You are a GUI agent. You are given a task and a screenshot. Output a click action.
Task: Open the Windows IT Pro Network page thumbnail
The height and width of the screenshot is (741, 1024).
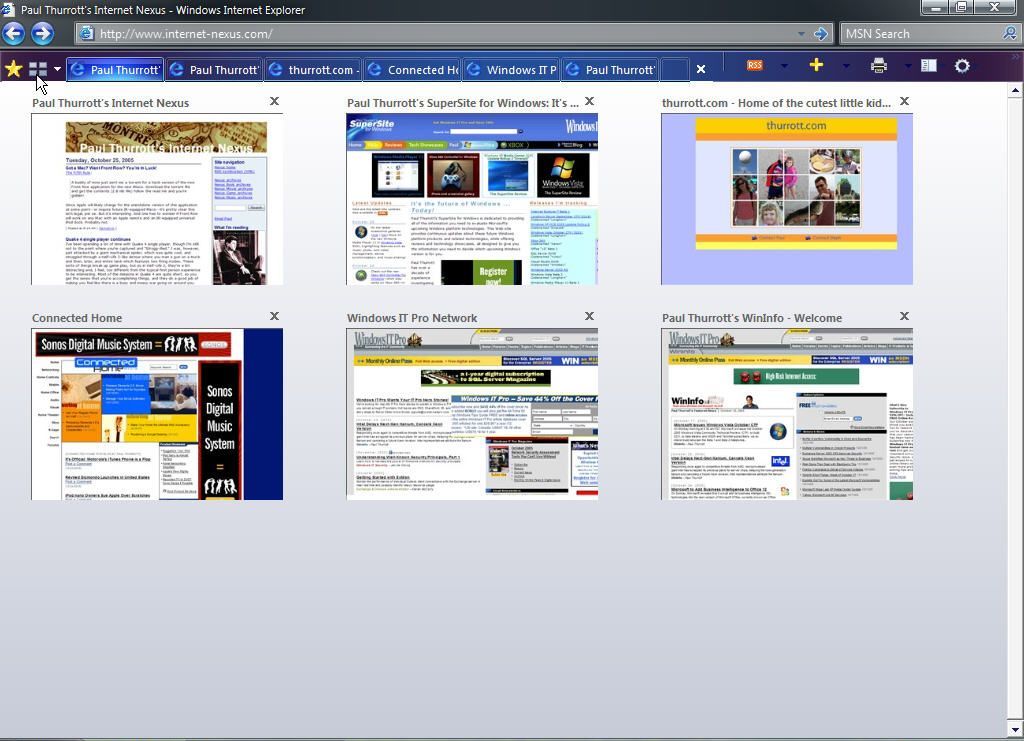pyautogui.click(x=472, y=414)
